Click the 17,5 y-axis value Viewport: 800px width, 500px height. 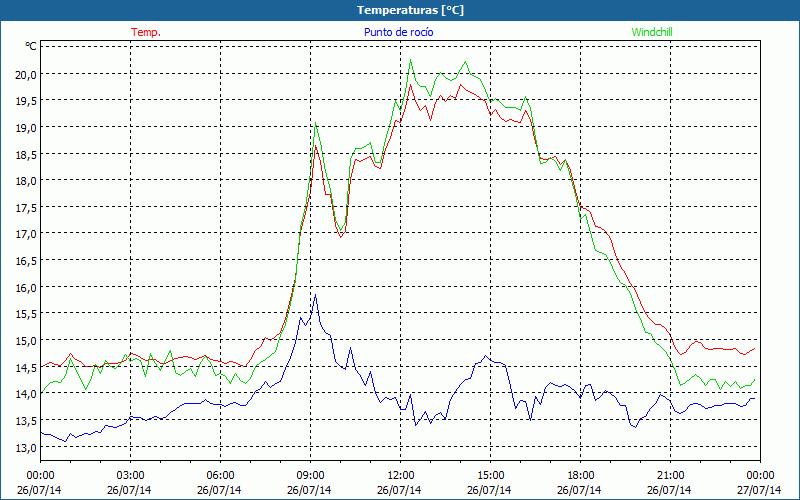click(x=26, y=208)
